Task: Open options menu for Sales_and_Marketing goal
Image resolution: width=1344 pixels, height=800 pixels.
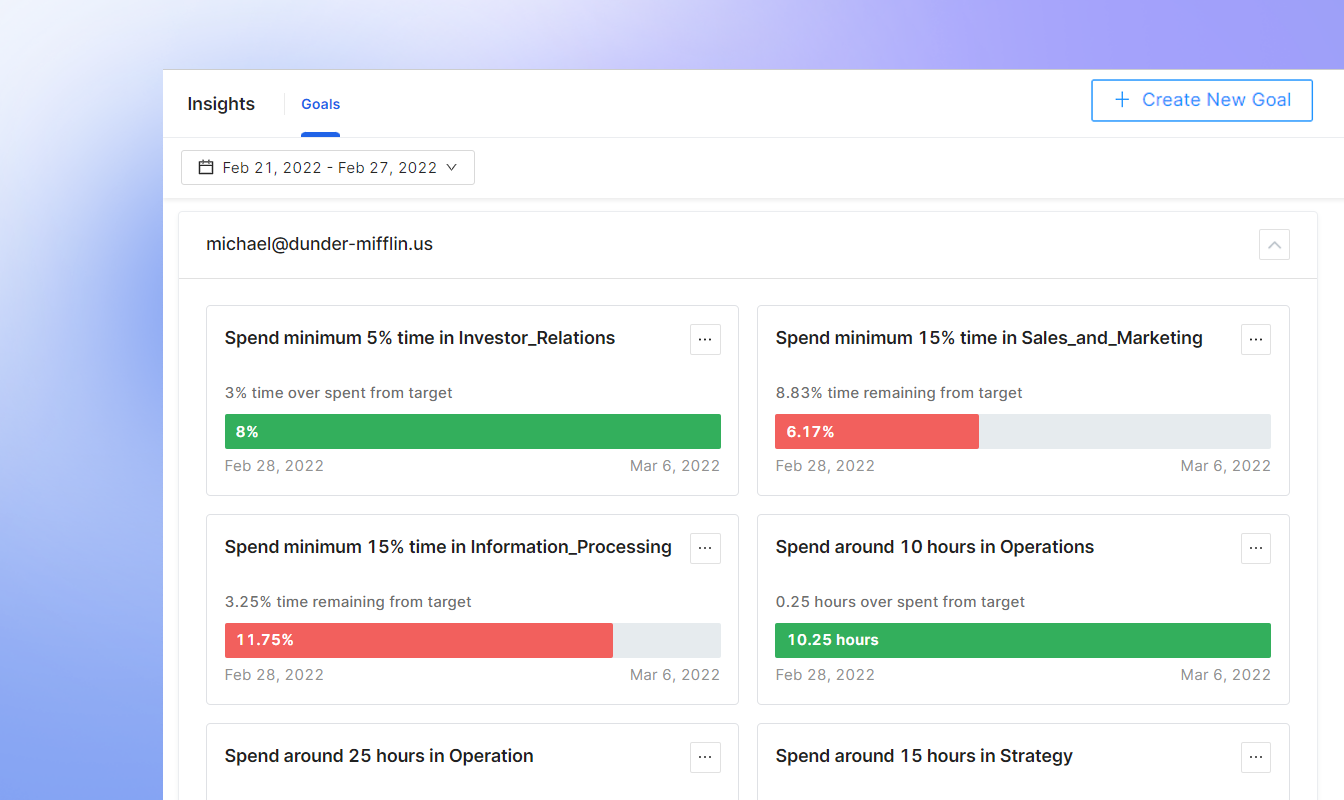Action: [x=1256, y=339]
